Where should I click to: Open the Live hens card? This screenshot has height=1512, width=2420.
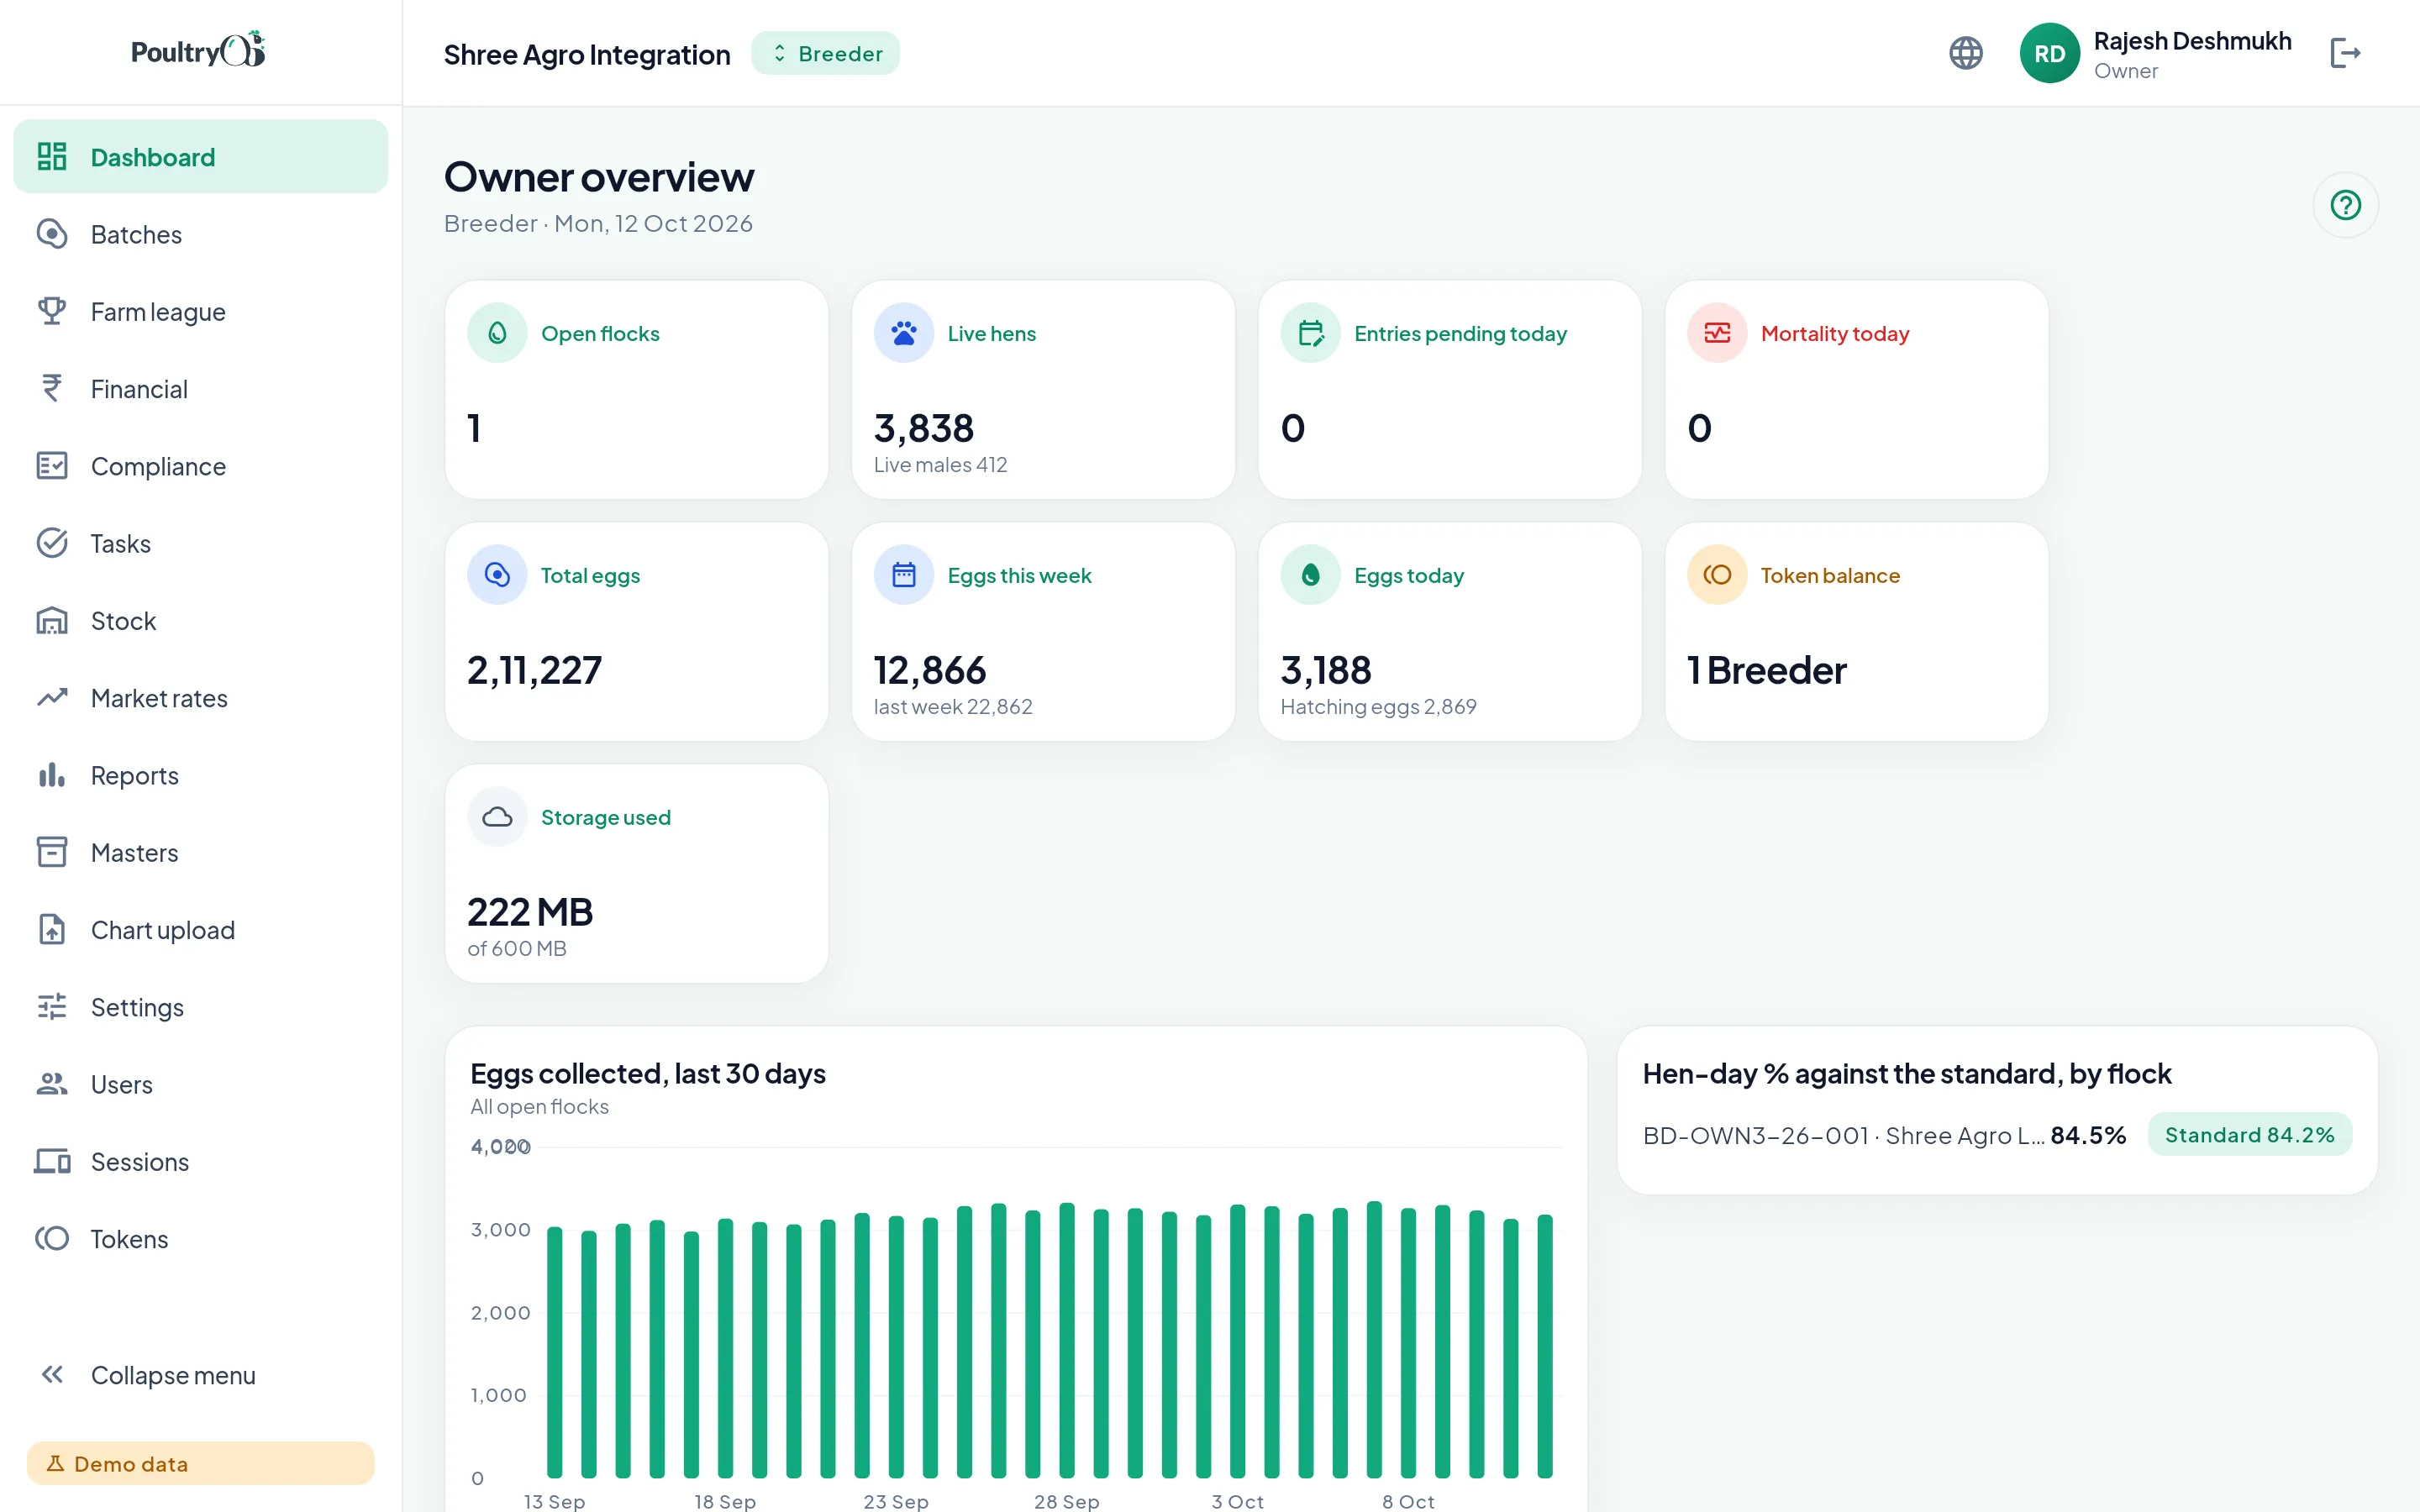click(1043, 390)
